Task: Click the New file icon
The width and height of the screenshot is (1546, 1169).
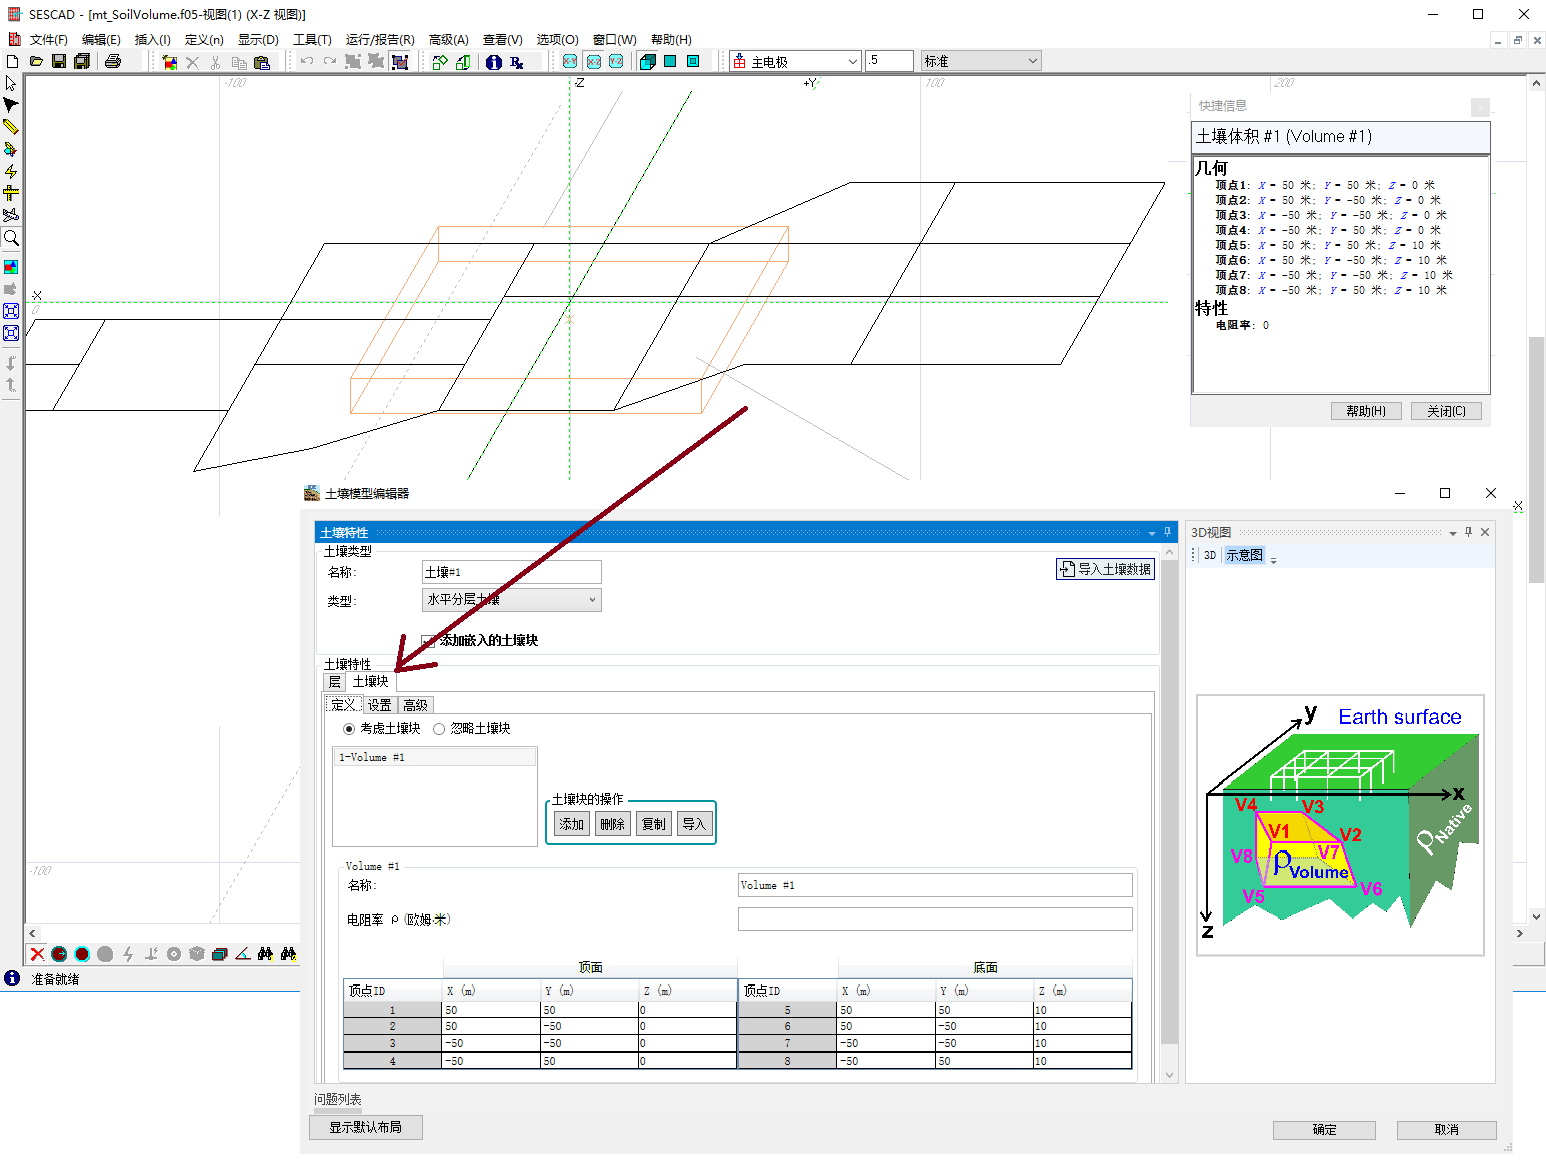Action: (13, 62)
